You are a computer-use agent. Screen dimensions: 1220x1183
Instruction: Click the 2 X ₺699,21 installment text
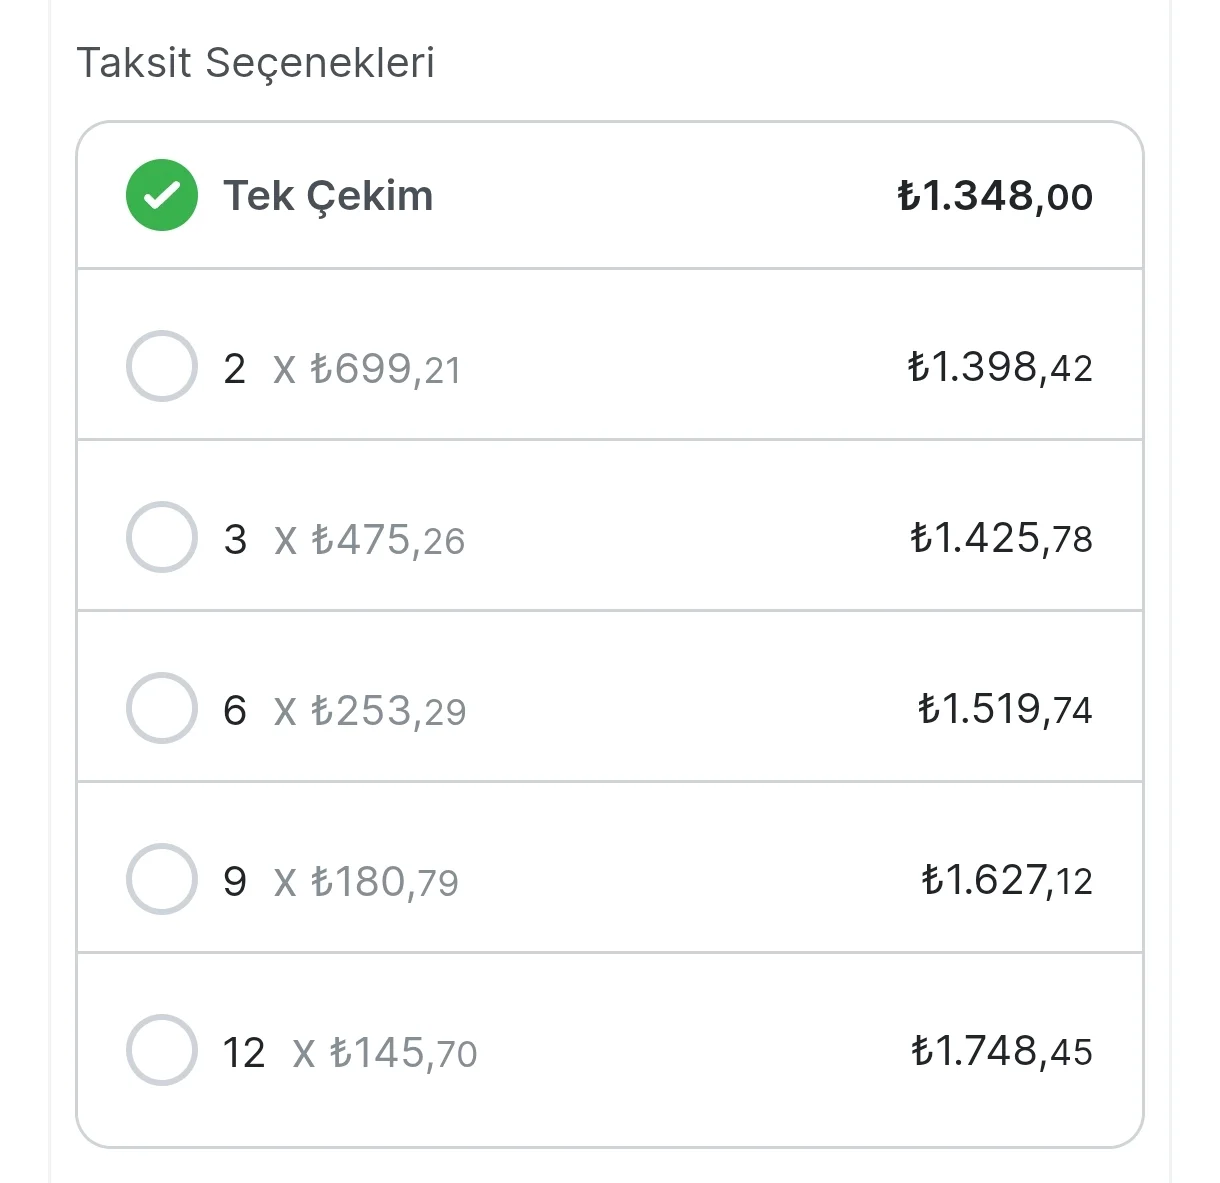[x=343, y=369]
